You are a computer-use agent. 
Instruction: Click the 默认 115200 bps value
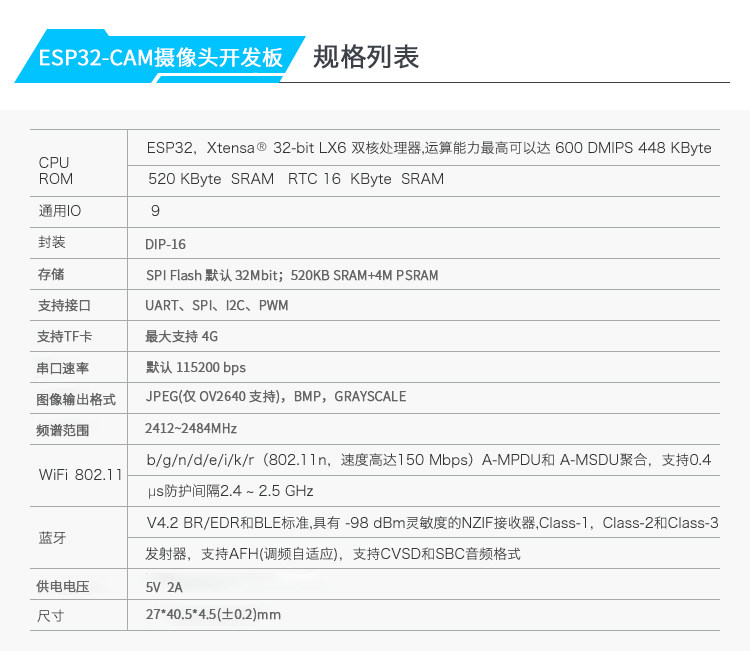click(196, 367)
